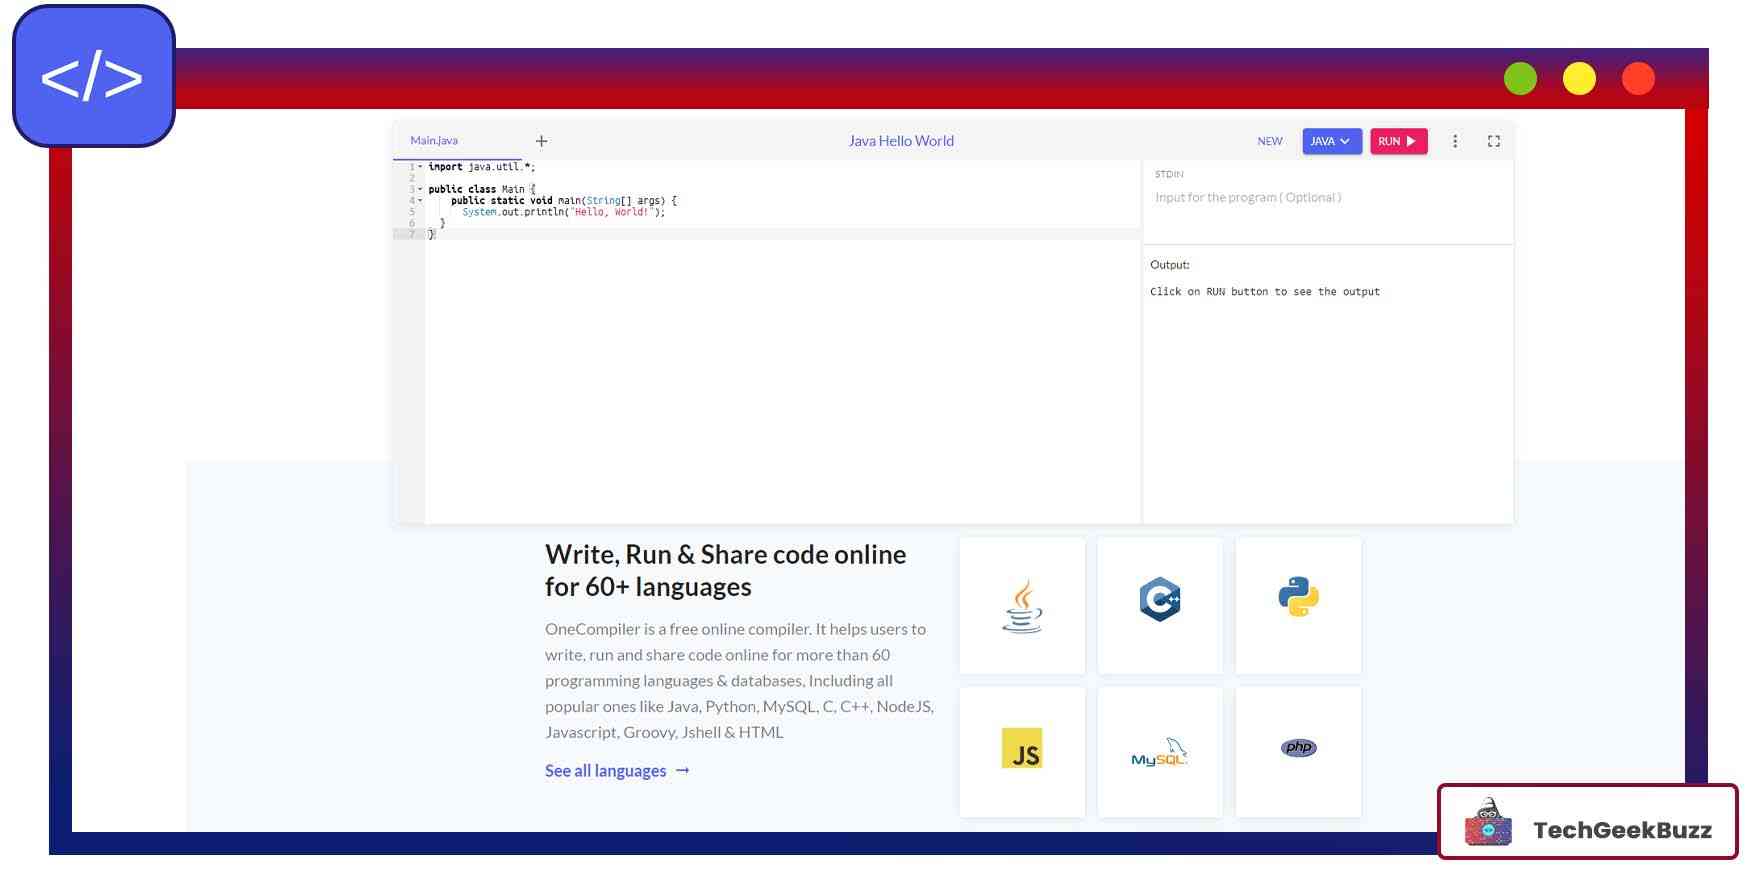The width and height of the screenshot is (1755, 871).
Task: Click the plus icon to add a new file
Action: (541, 141)
